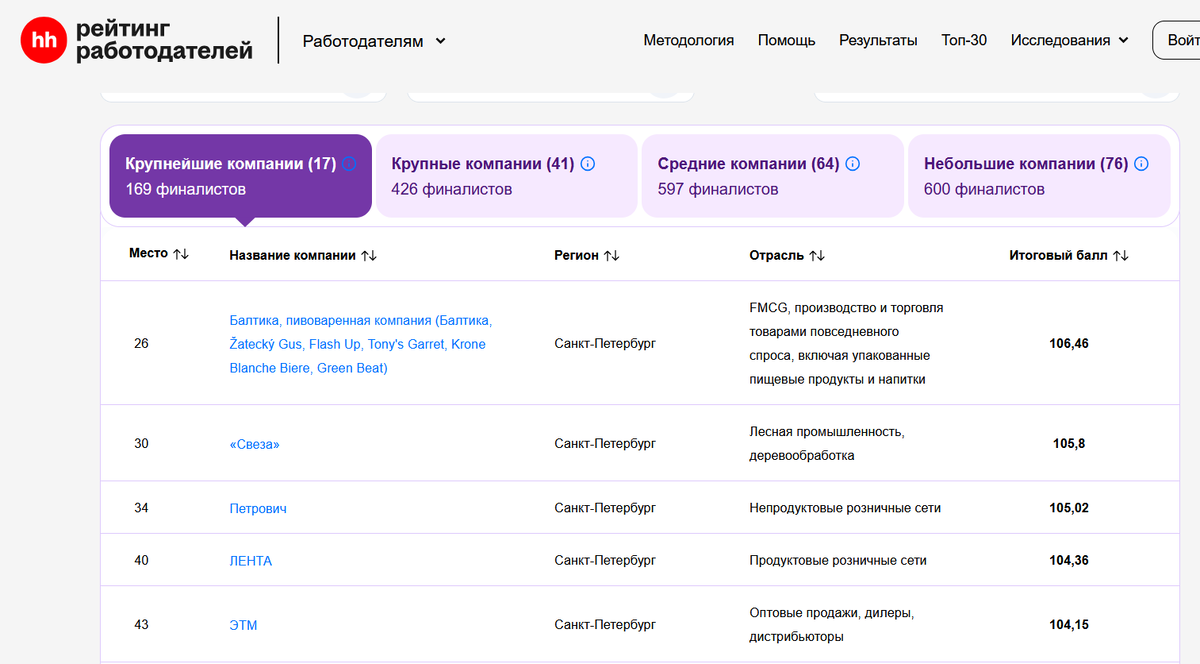
Task: Click info icon beside Крупные компании
Action: coord(587,164)
